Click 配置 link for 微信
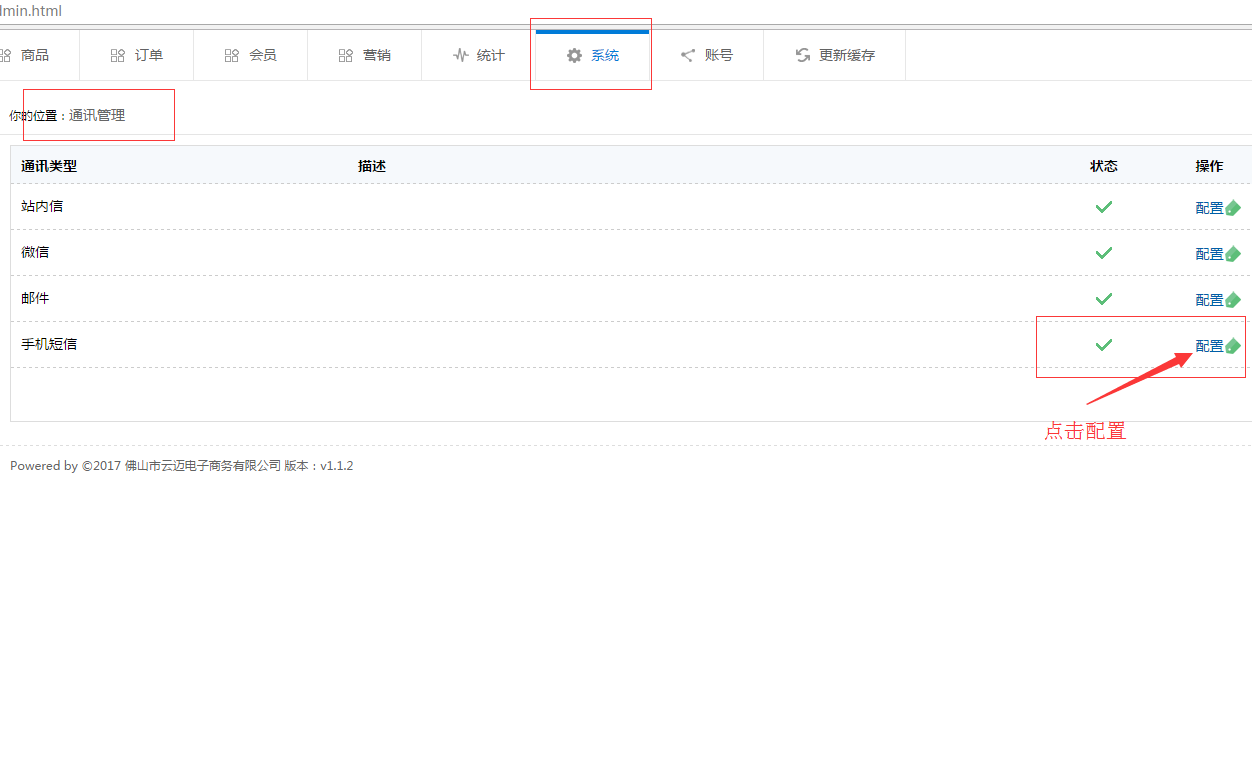Screen dimensions: 1252x774 coord(1209,254)
